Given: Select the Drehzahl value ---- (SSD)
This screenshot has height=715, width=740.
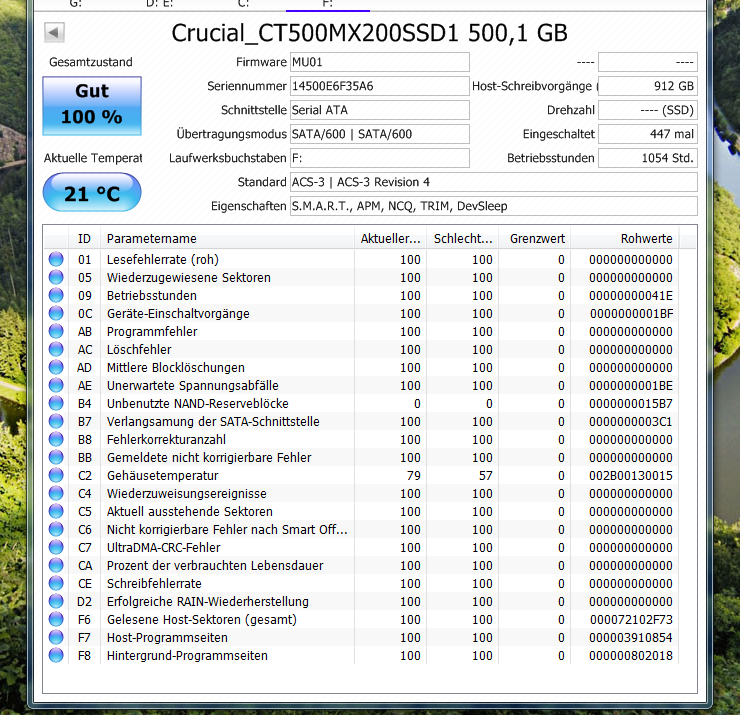Looking at the screenshot, I should (648, 110).
